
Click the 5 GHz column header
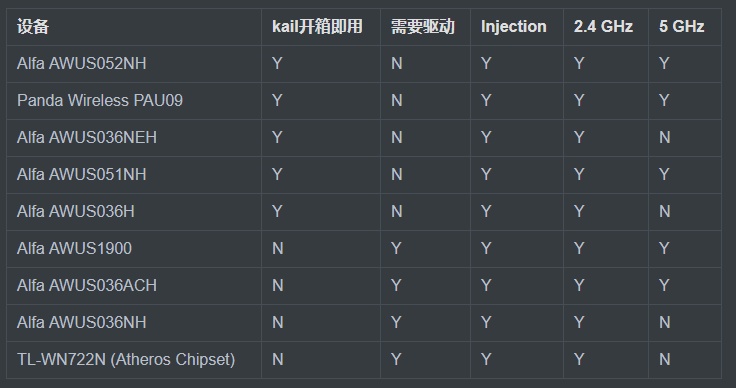click(x=682, y=27)
